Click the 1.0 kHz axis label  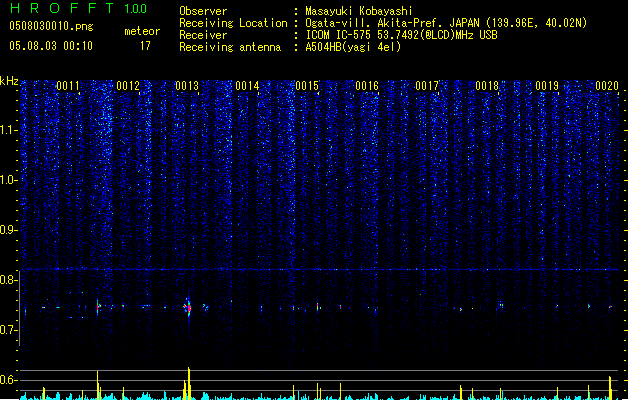pos(9,180)
